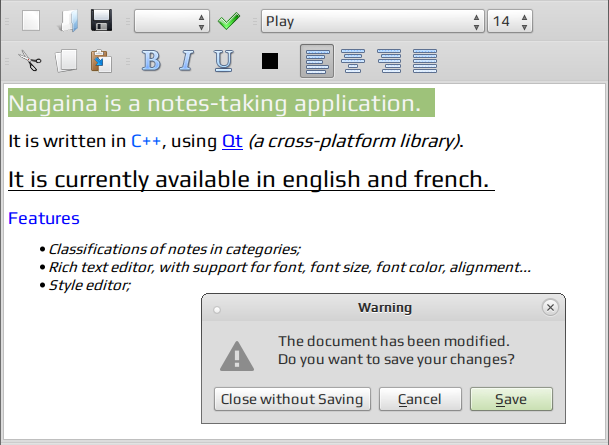The width and height of the screenshot is (609, 445).
Task: Open the text color swatch
Action: pyautogui.click(x=270, y=61)
